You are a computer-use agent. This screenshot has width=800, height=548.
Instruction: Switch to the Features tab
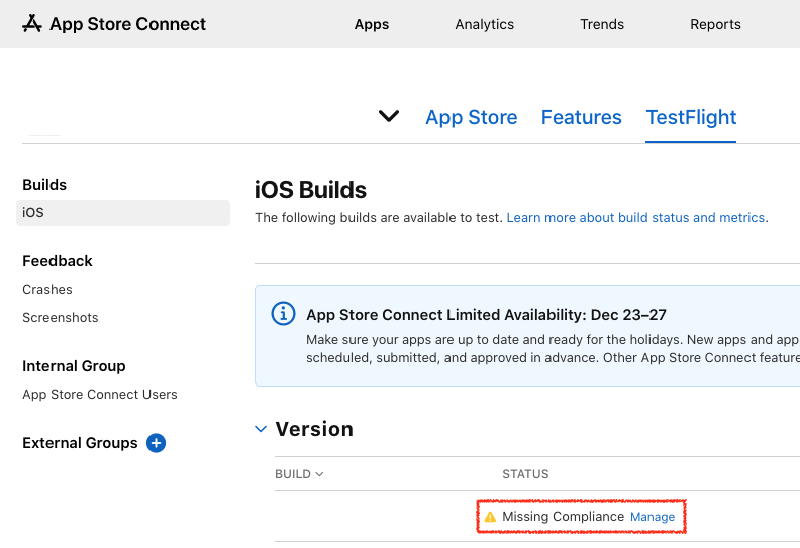(581, 117)
